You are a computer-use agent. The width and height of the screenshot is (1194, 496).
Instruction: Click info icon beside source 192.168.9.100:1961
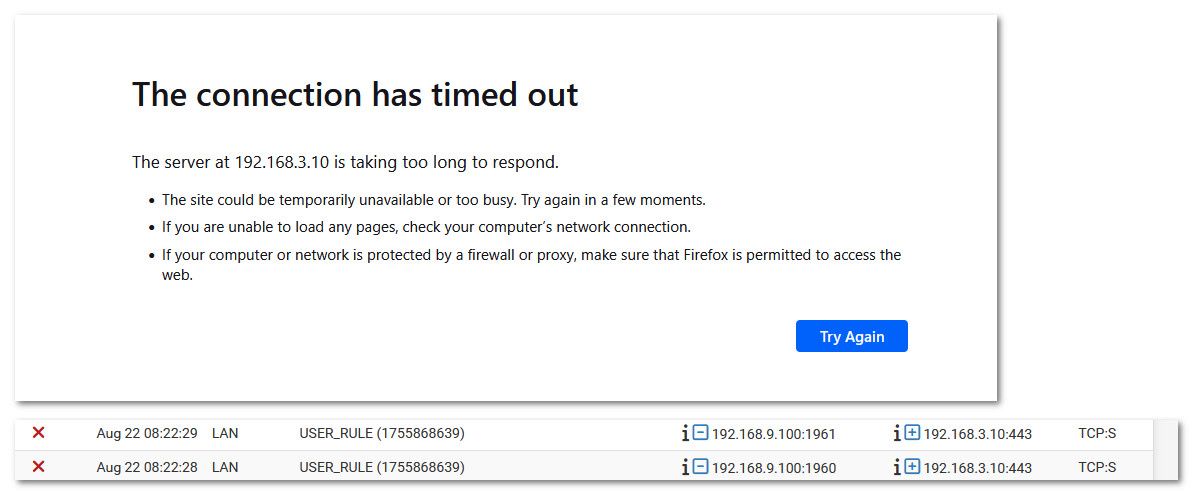point(685,434)
